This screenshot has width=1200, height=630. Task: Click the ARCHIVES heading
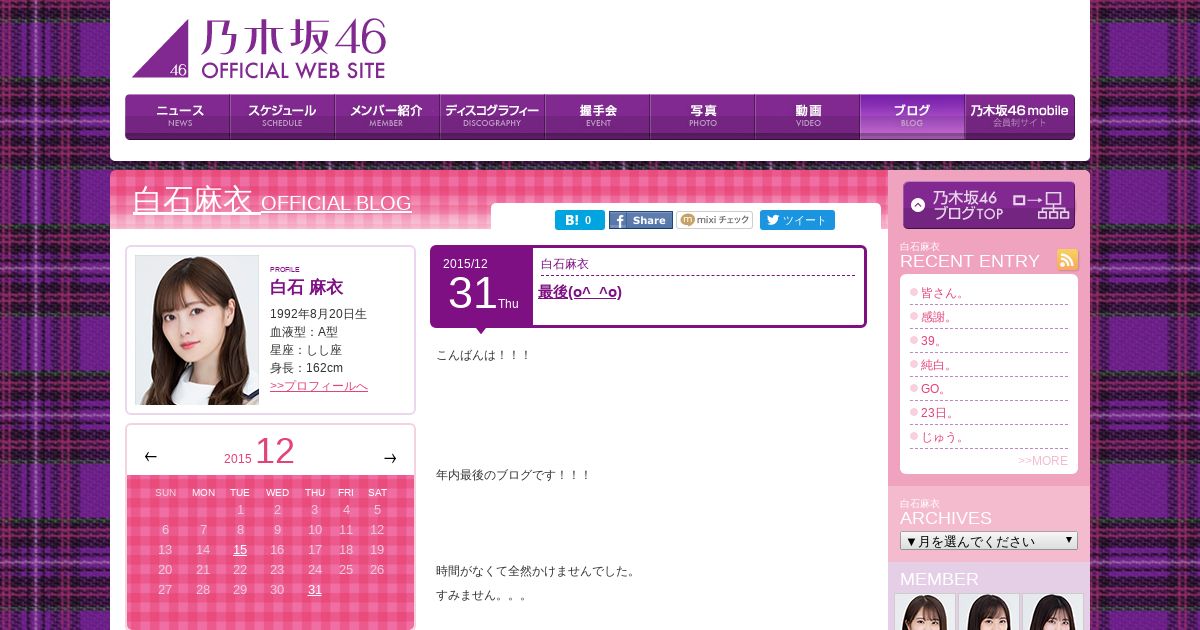point(946,518)
